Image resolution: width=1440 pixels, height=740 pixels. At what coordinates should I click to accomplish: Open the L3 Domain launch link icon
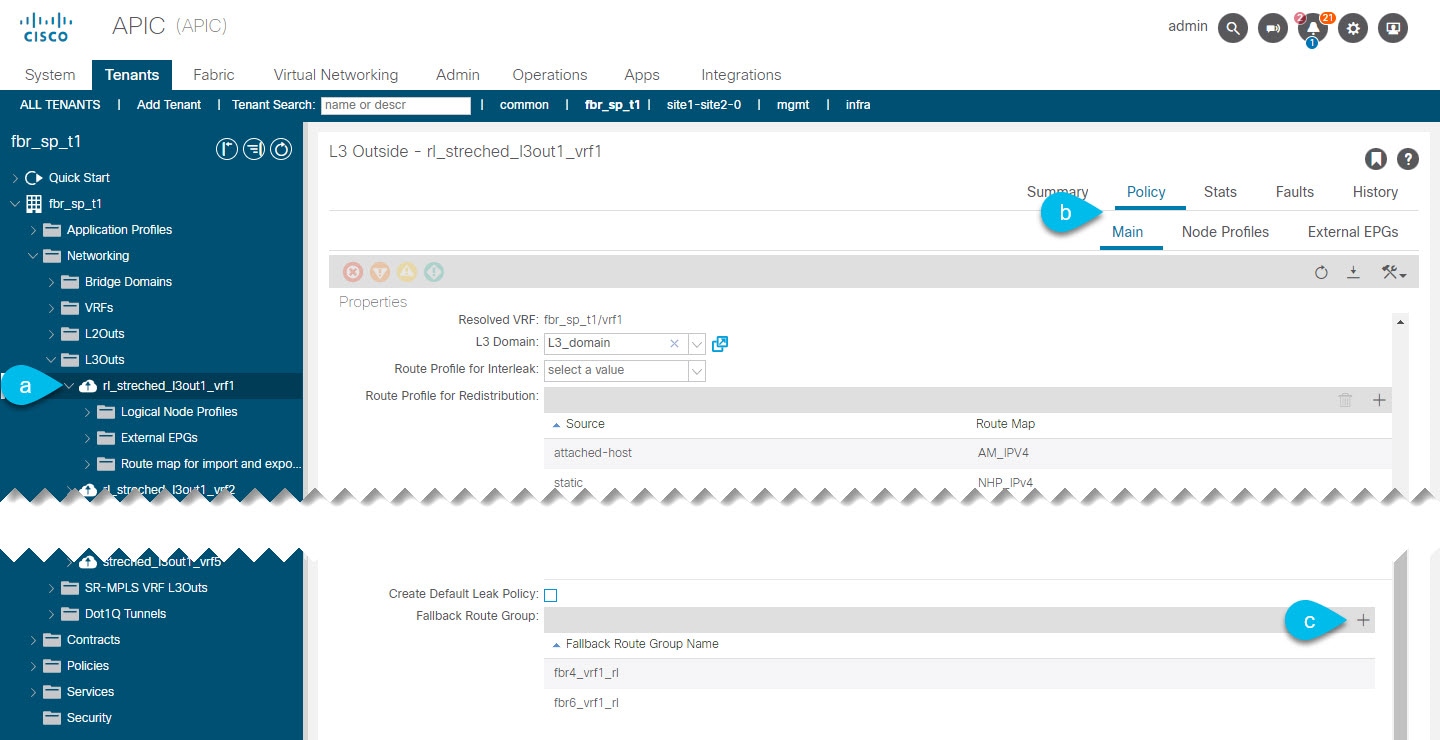click(x=720, y=344)
